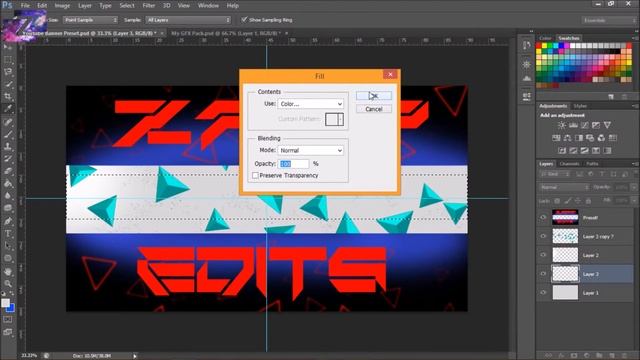
Task: Switch to My GFX Pack document tab
Action: (x=226, y=33)
